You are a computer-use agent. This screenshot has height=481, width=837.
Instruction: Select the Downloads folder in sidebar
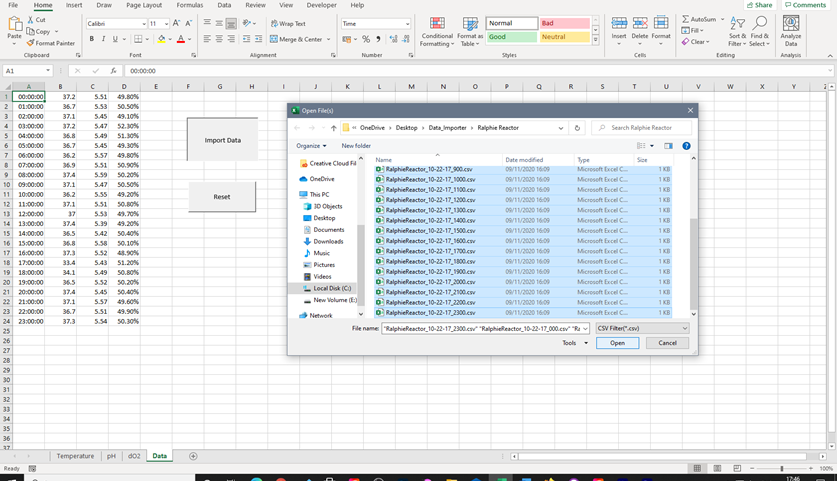(327, 241)
